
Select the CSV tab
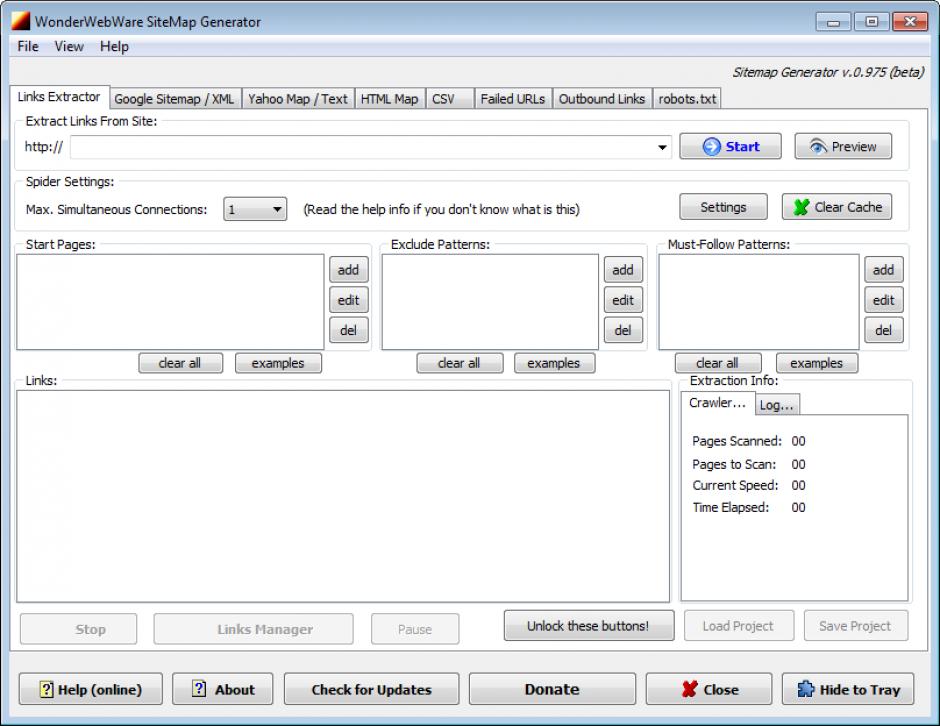click(450, 99)
